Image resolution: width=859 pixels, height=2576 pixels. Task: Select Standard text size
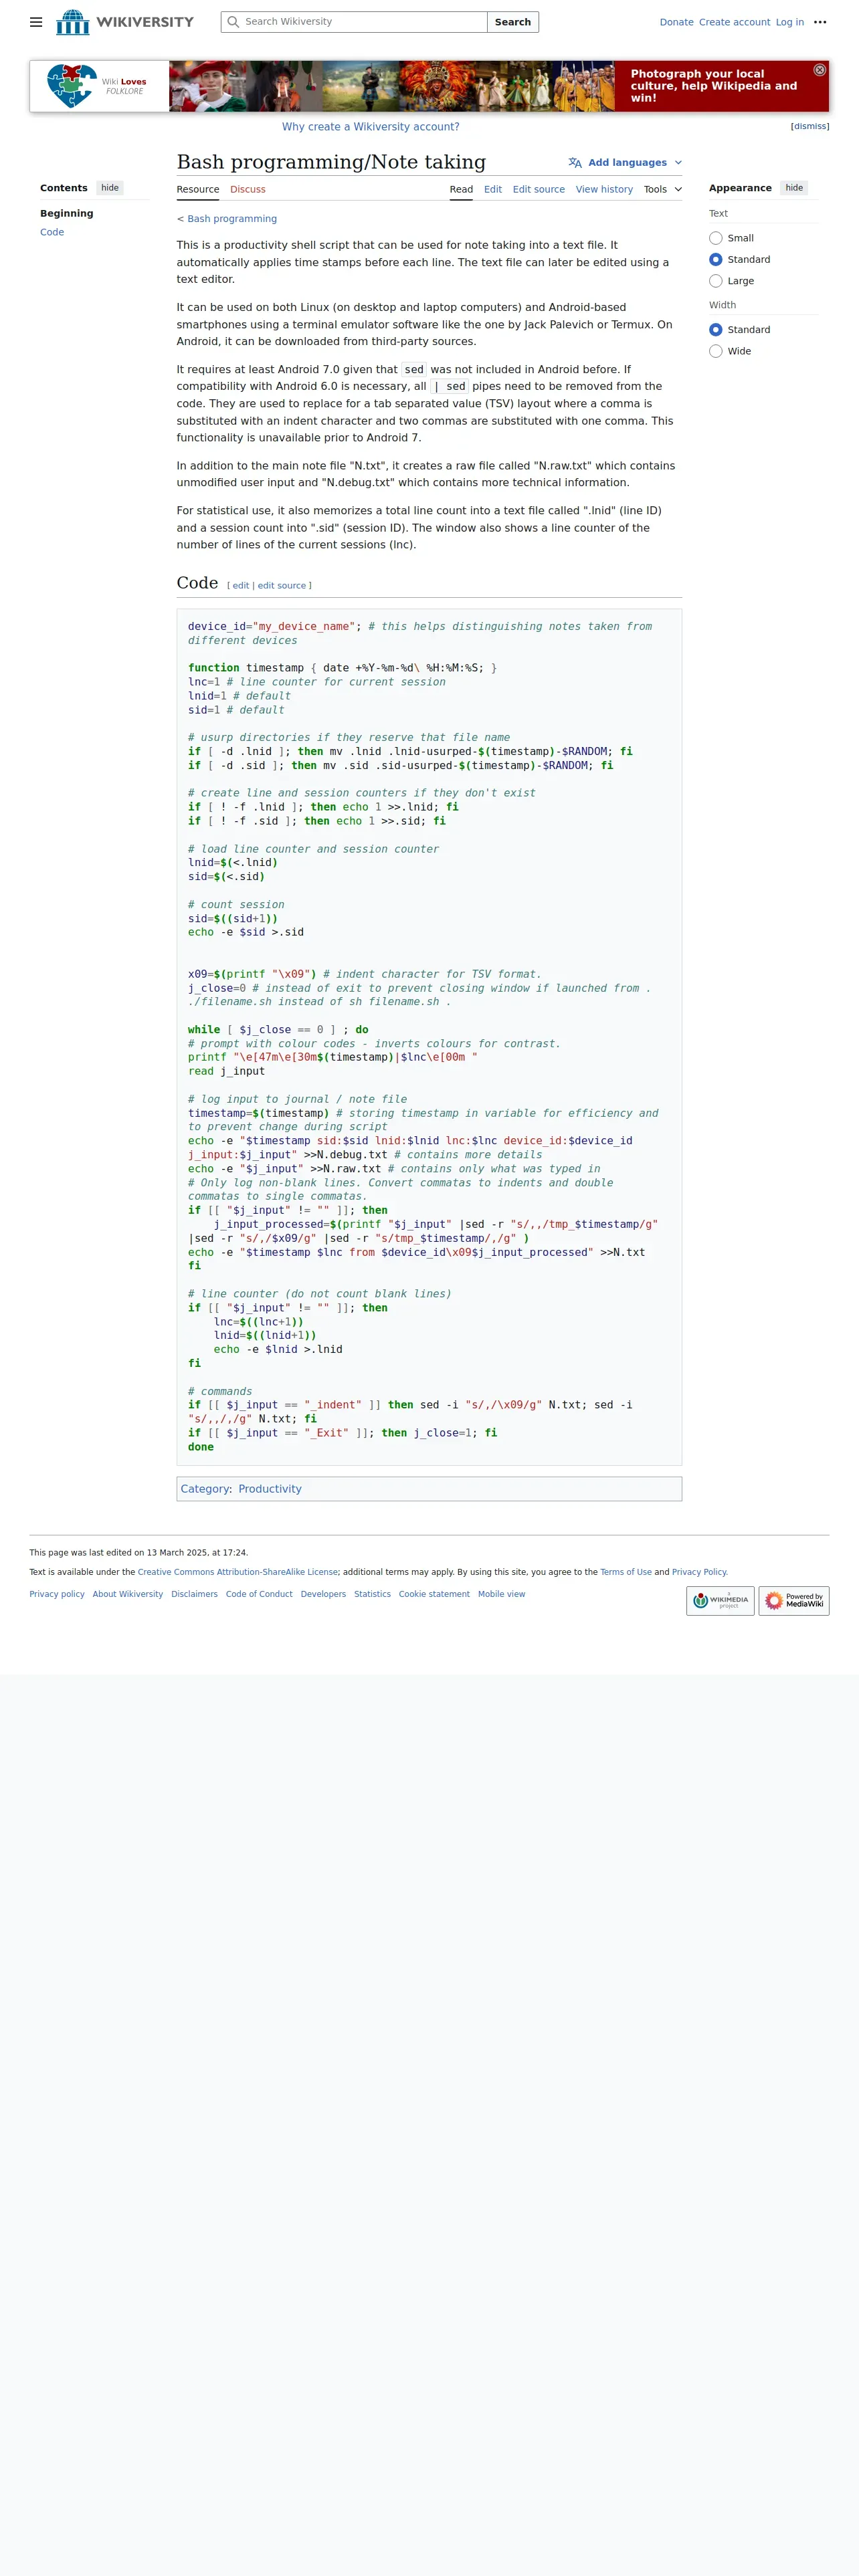[716, 260]
